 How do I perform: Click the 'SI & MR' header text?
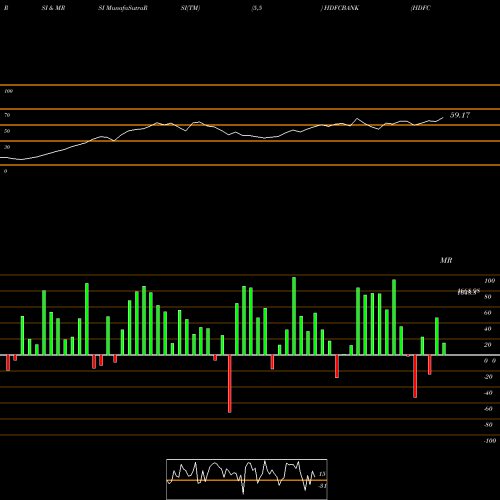53,8
